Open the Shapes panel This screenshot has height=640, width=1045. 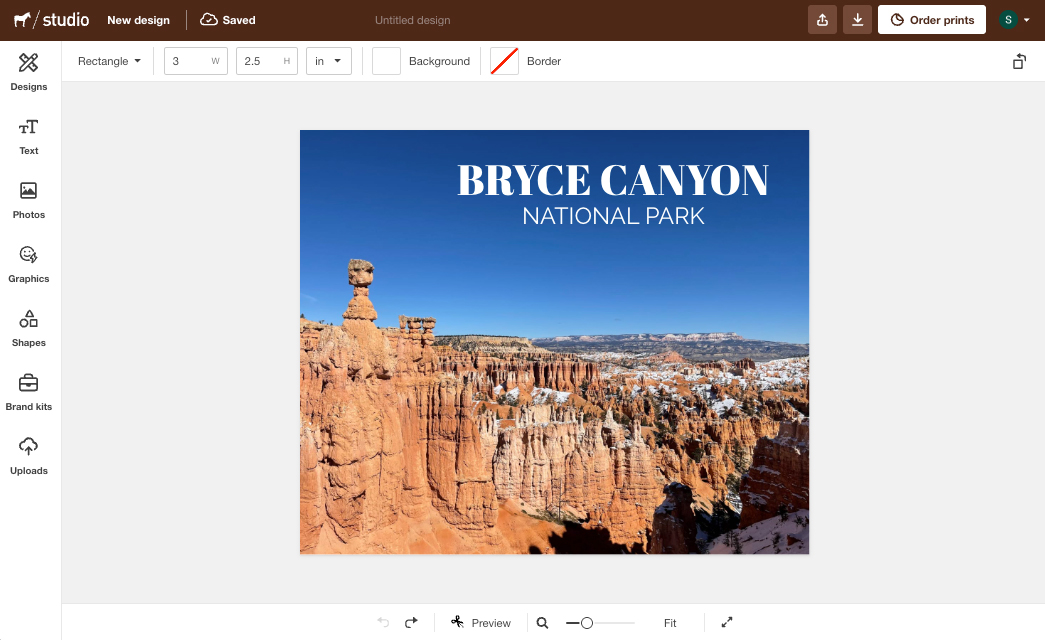coord(28,327)
